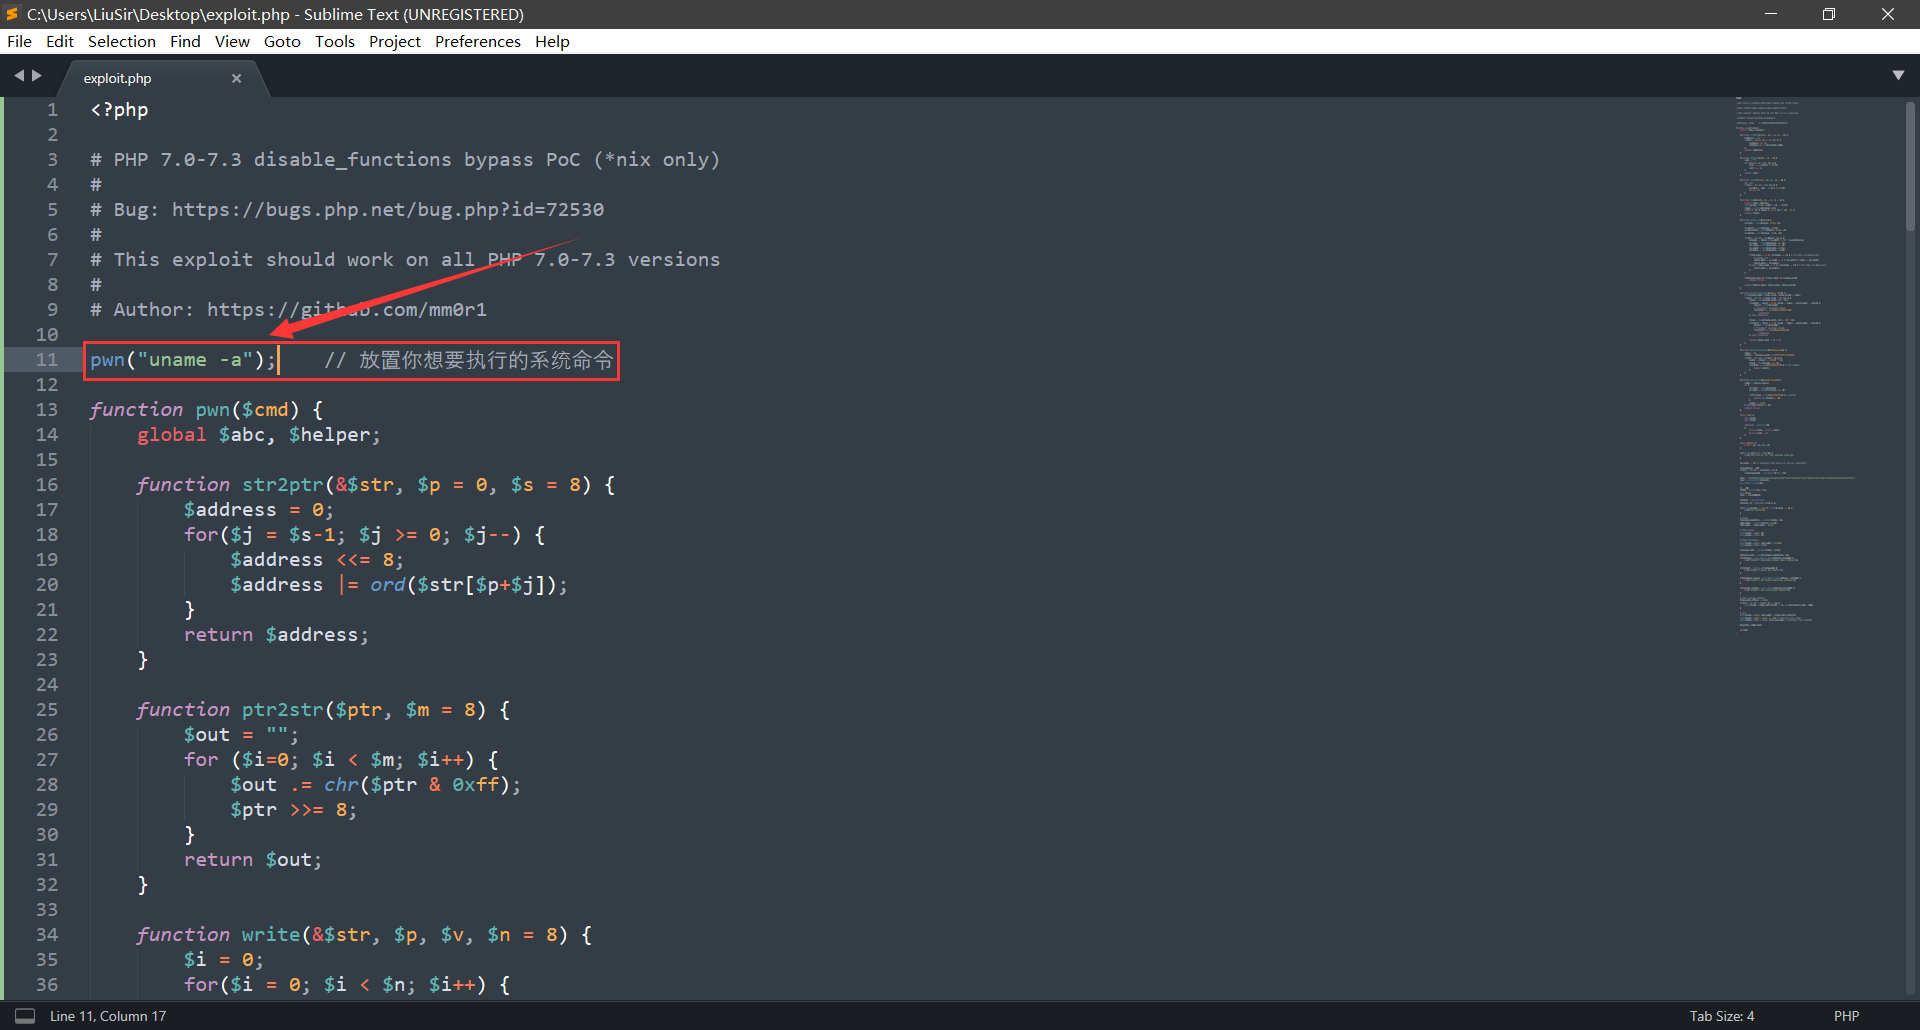The width and height of the screenshot is (1920, 1030).
Task: Click the for loop on line 27
Action: pyautogui.click(x=341, y=760)
